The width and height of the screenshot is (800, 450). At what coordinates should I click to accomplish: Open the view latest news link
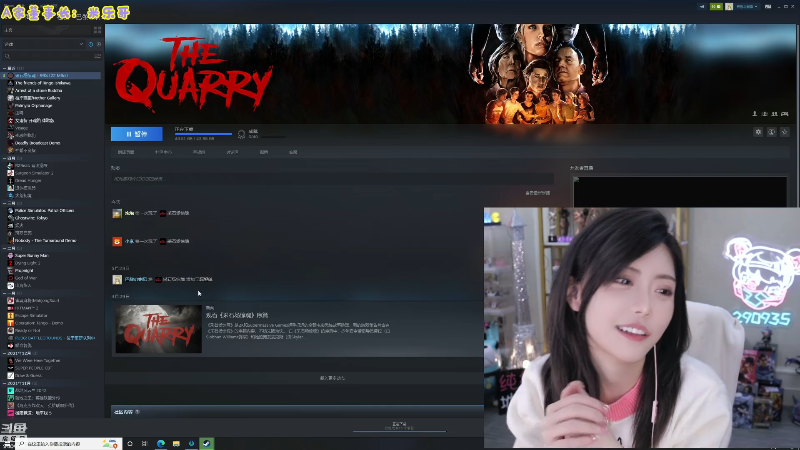coord(538,193)
